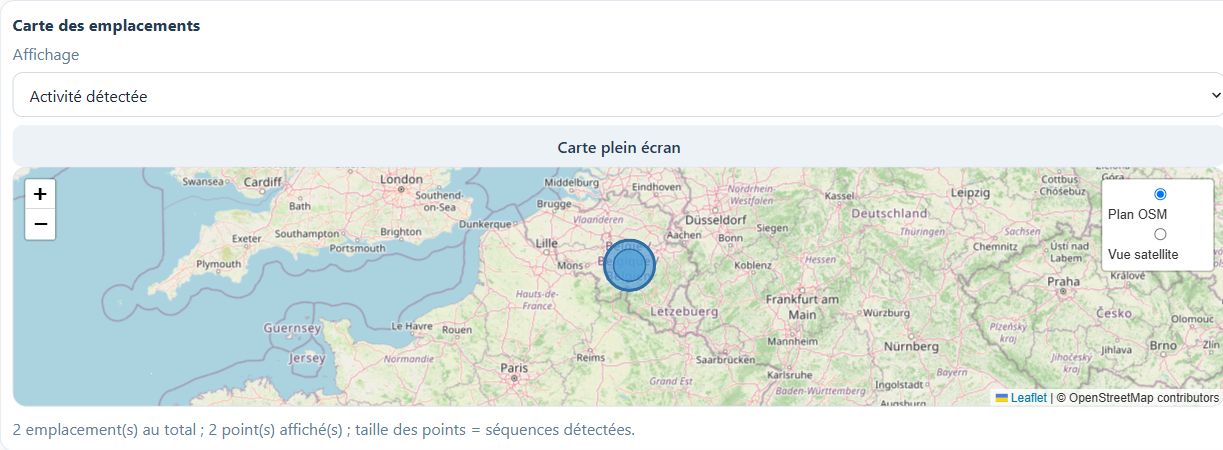Open the Affichage dropdown showing Activité détectée
The image size is (1223, 450).
pyautogui.click(x=618, y=95)
